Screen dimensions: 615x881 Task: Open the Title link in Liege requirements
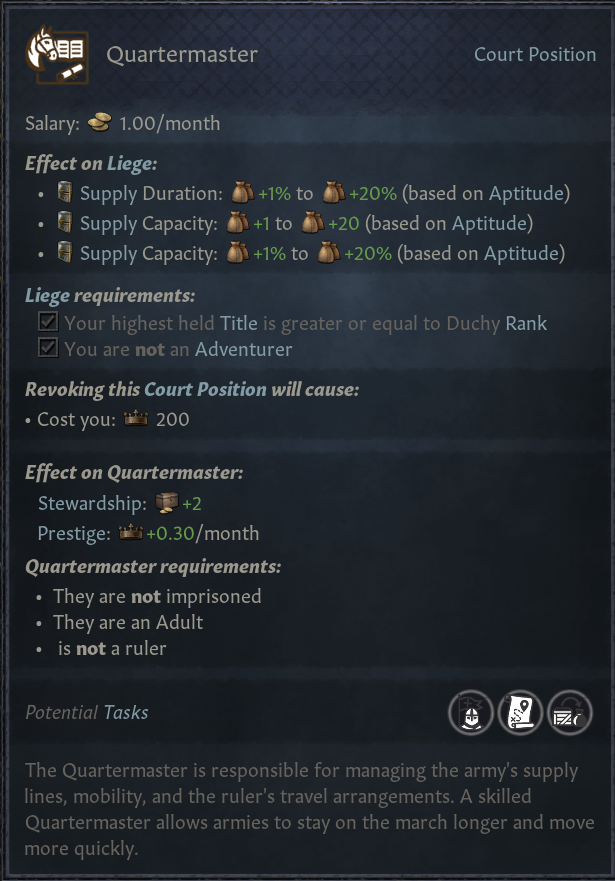pyautogui.click(x=239, y=323)
